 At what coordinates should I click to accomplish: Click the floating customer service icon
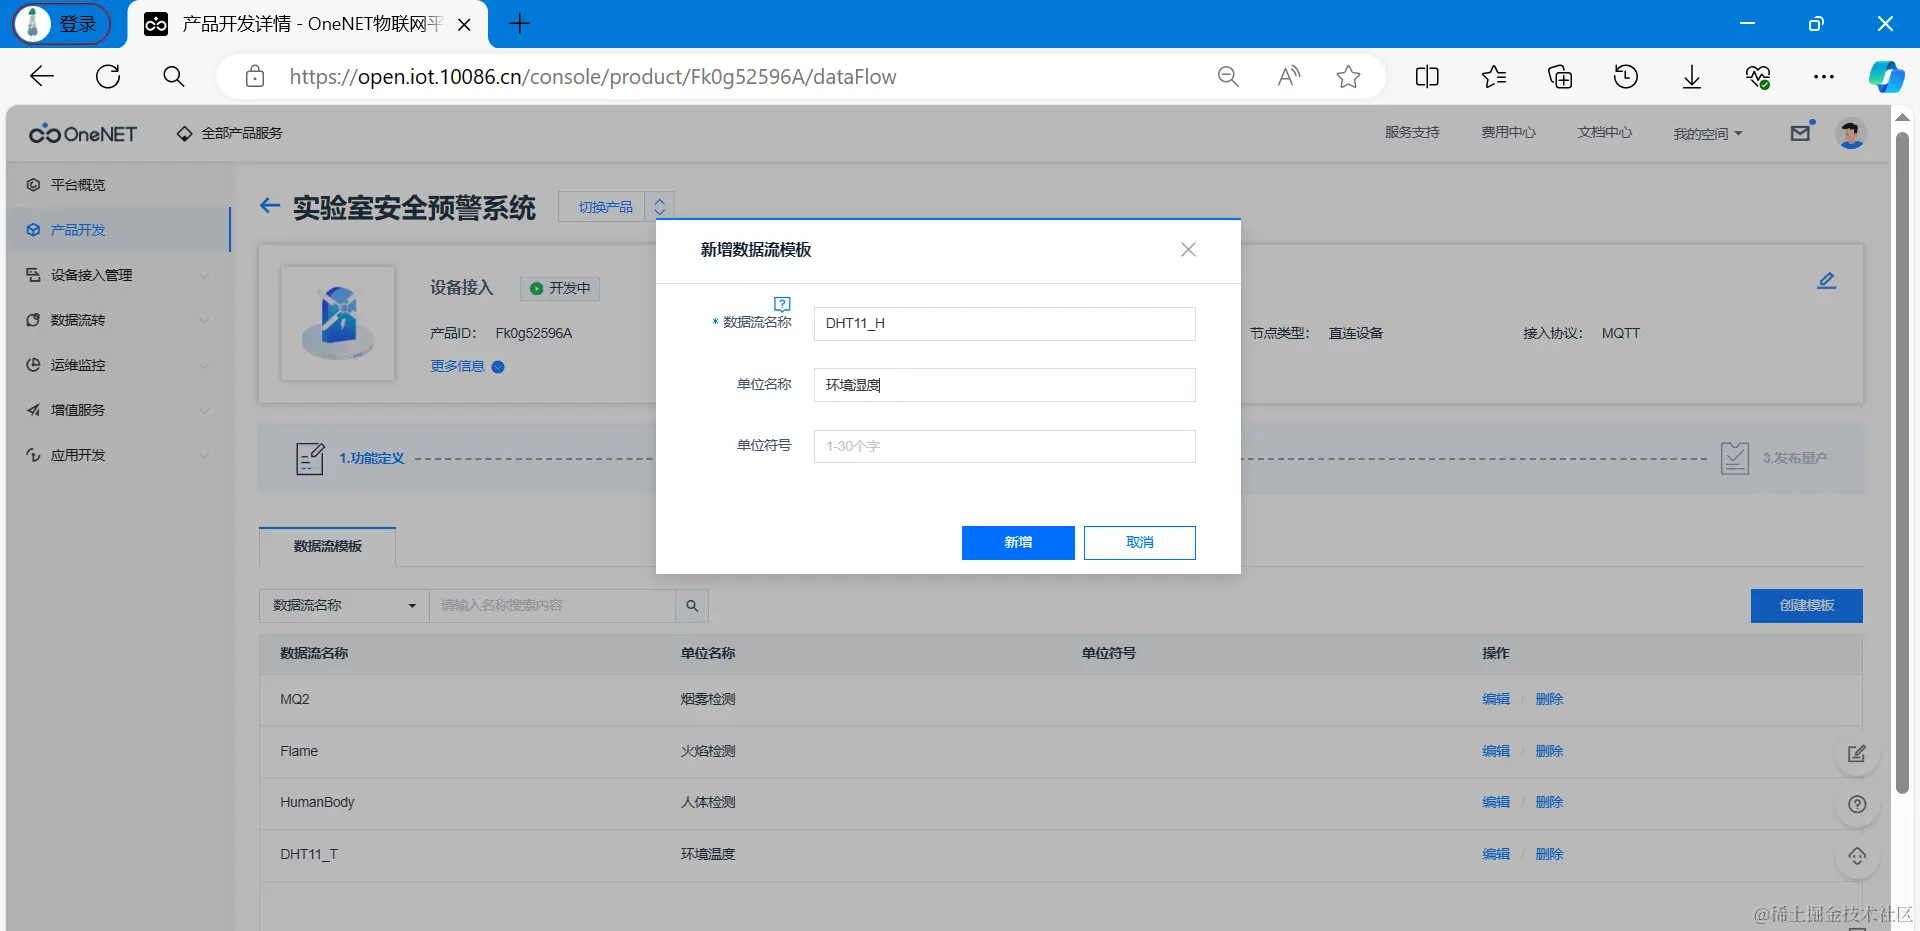click(1857, 857)
